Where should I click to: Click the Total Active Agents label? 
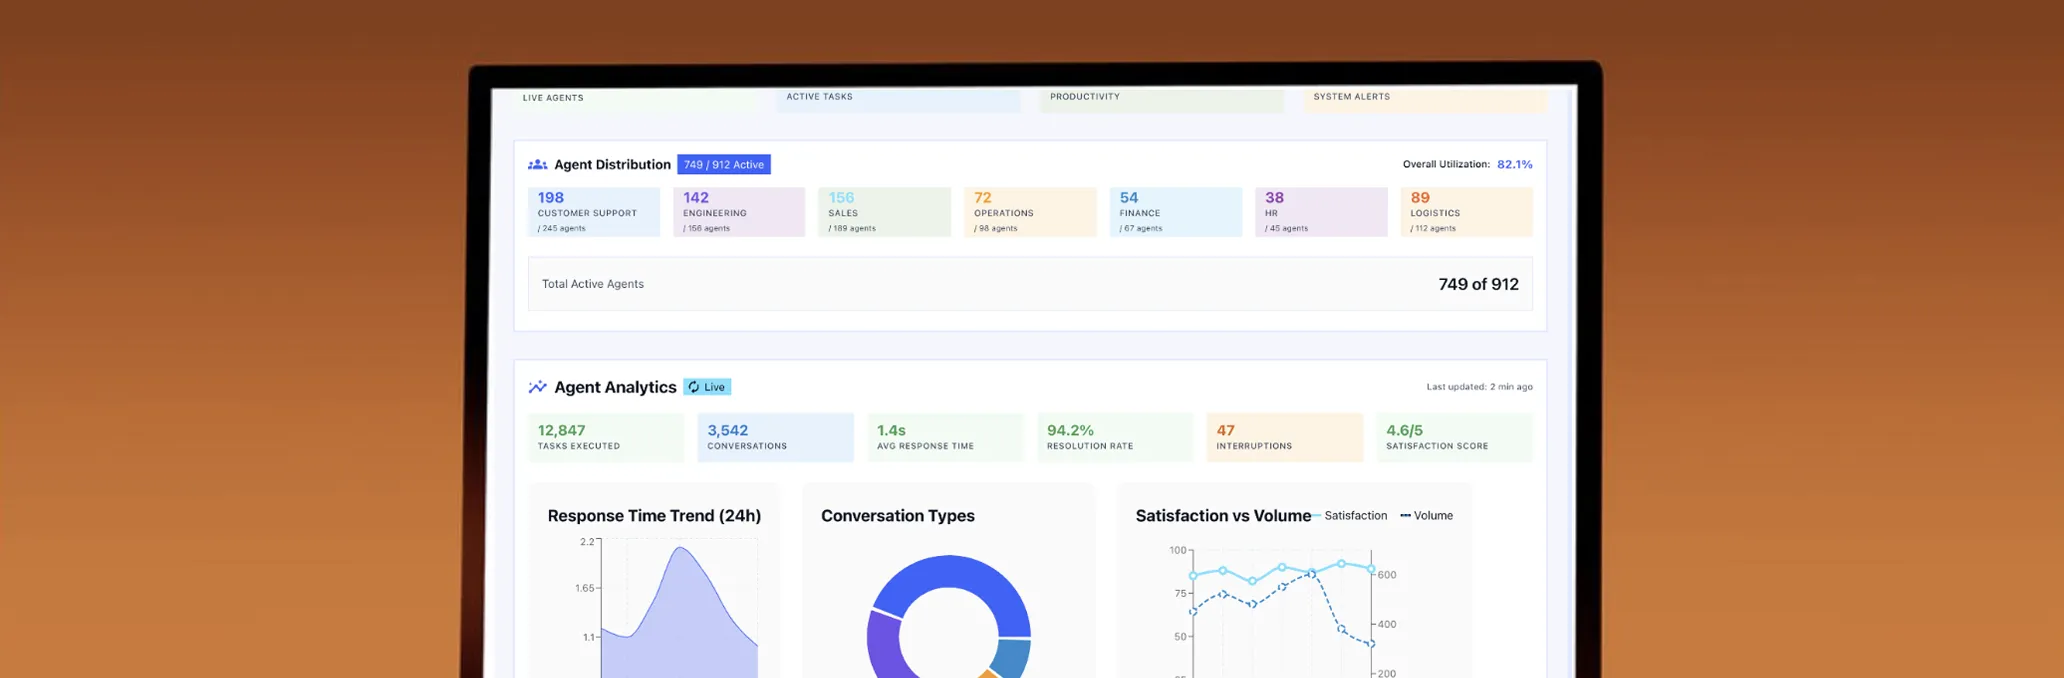coord(593,284)
